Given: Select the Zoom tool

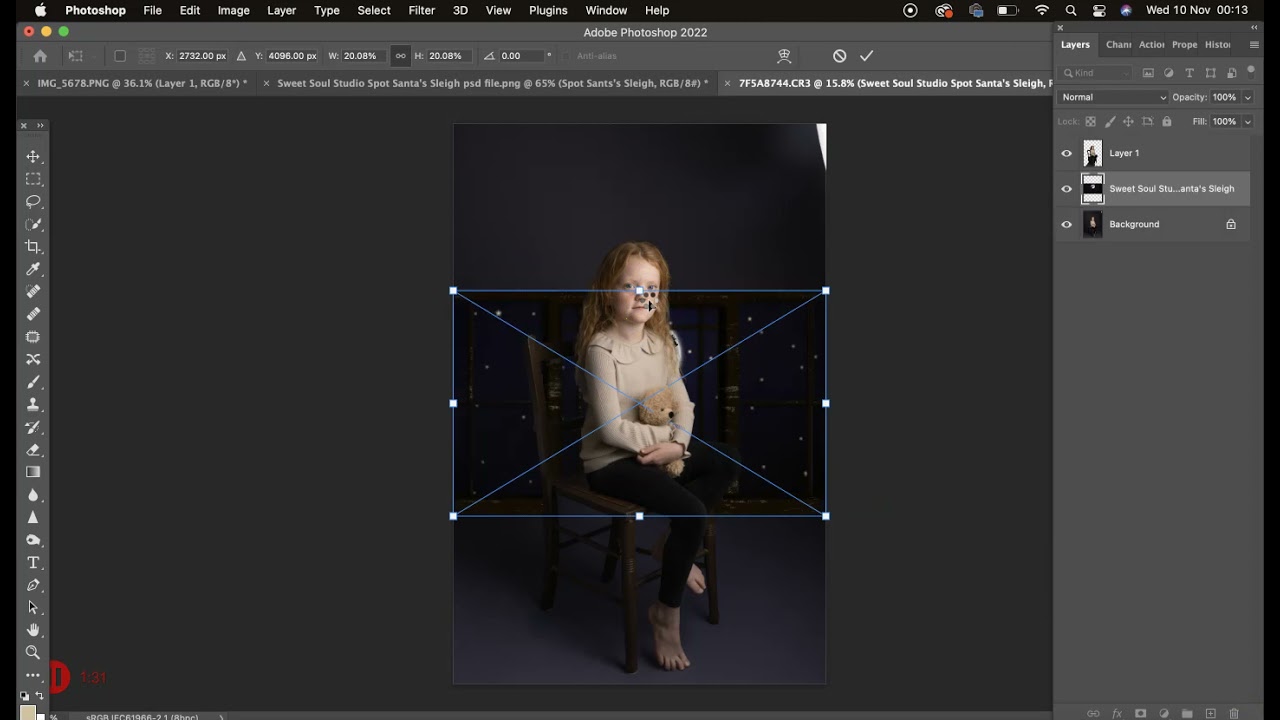Looking at the screenshot, I should (33, 653).
